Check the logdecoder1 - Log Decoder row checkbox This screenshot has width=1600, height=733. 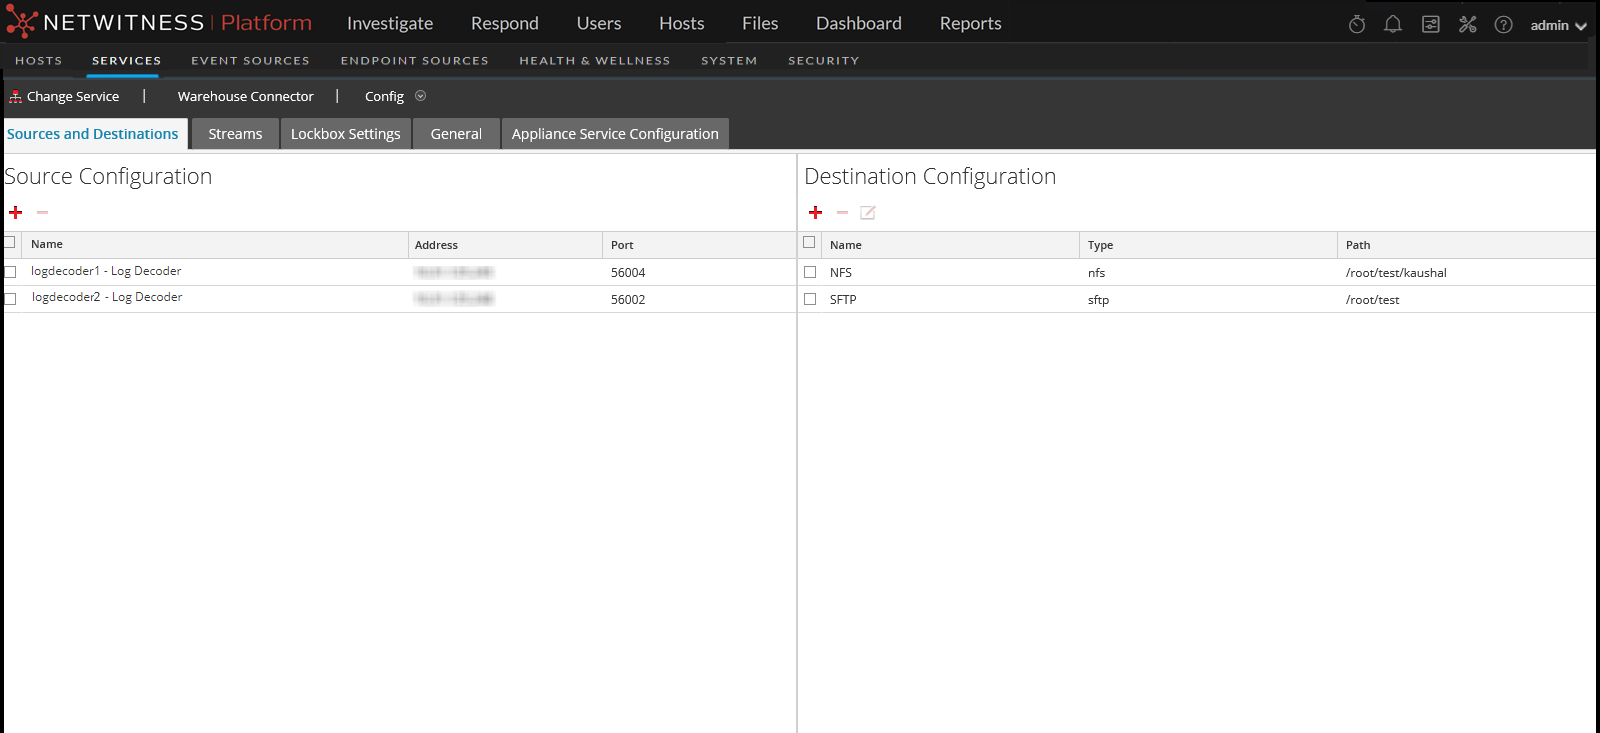pos(10,272)
